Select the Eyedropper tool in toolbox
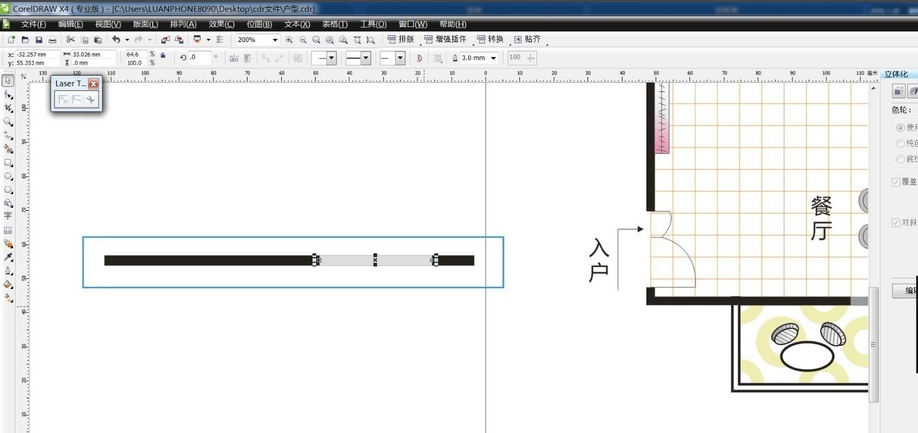The height and width of the screenshot is (433, 918). point(8,257)
